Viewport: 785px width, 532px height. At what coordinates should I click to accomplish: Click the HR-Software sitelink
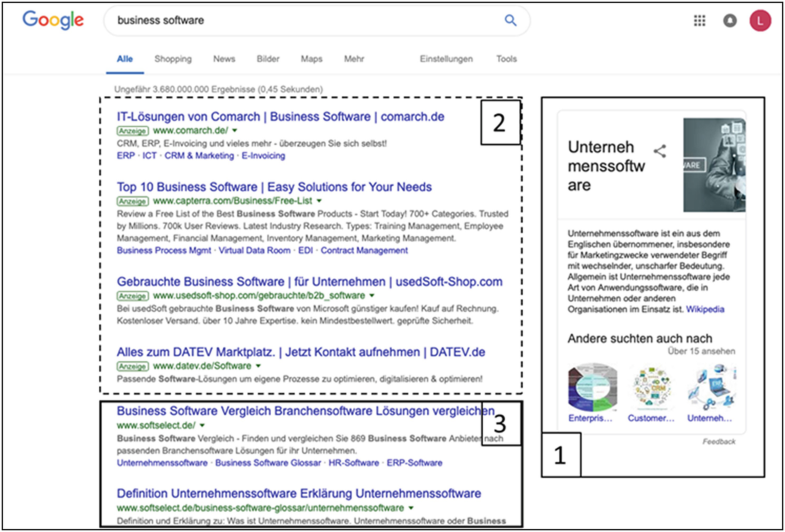coord(354,463)
